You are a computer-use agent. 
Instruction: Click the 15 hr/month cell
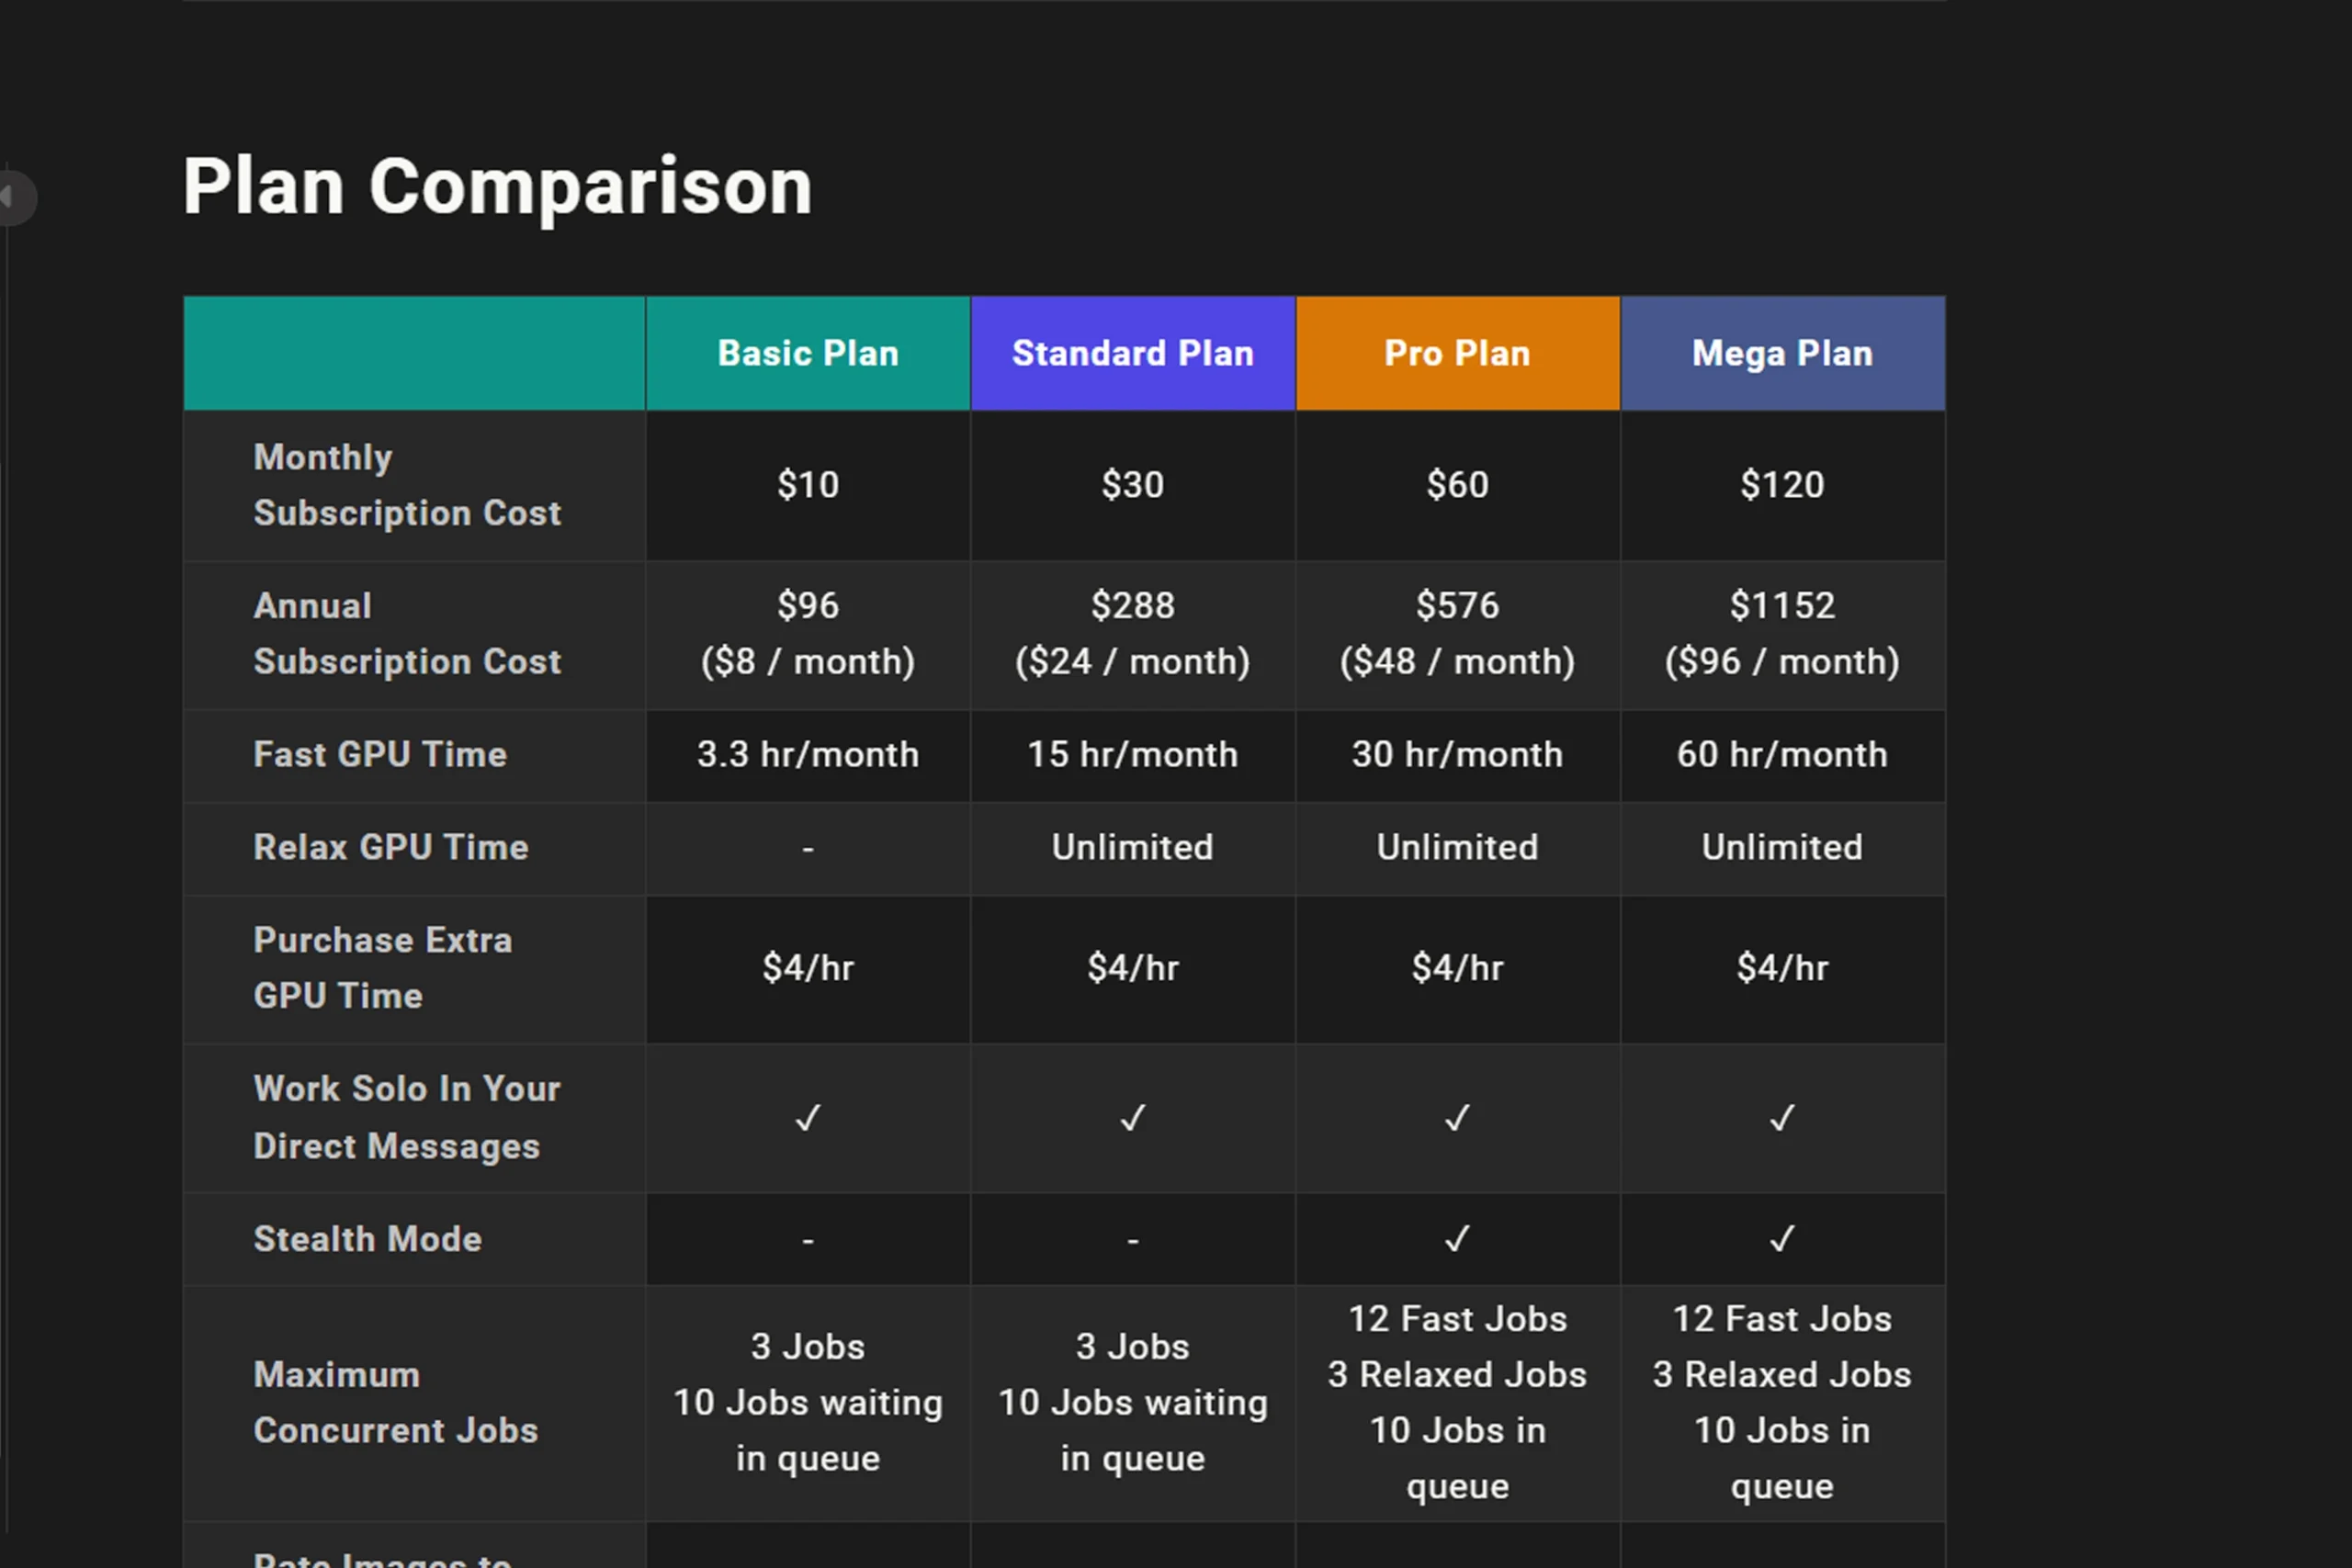[x=1133, y=756]
